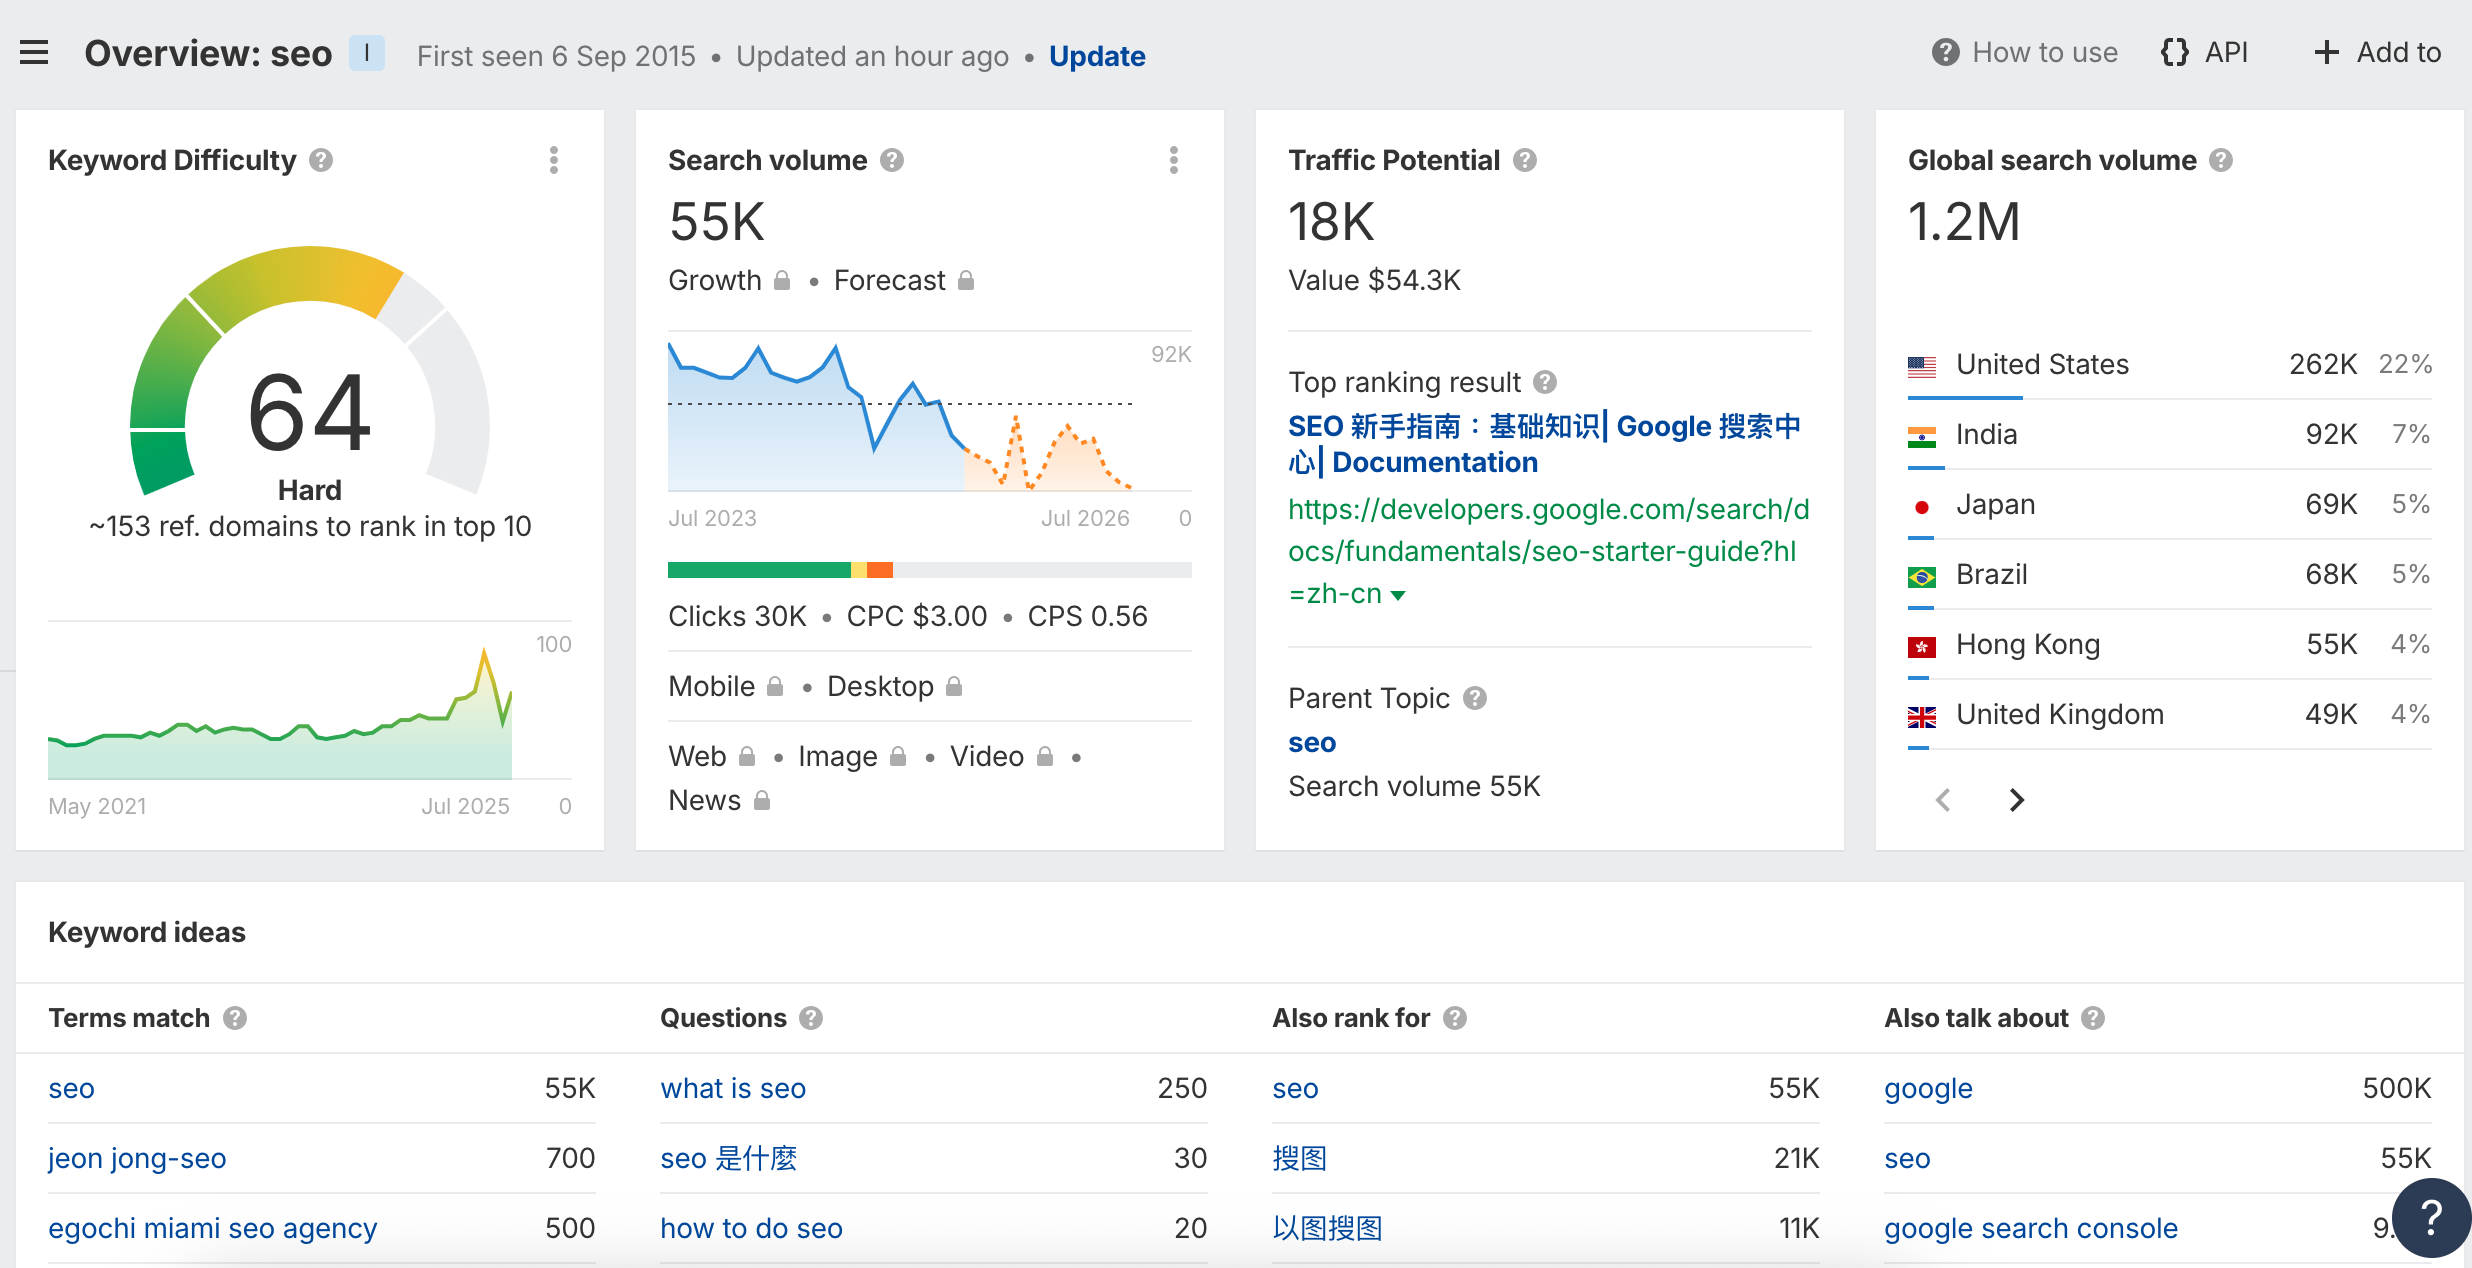This screenshot has width=2472, height=1268.
Task: Click the Add to button
Action: click(x=2378, y=52)
